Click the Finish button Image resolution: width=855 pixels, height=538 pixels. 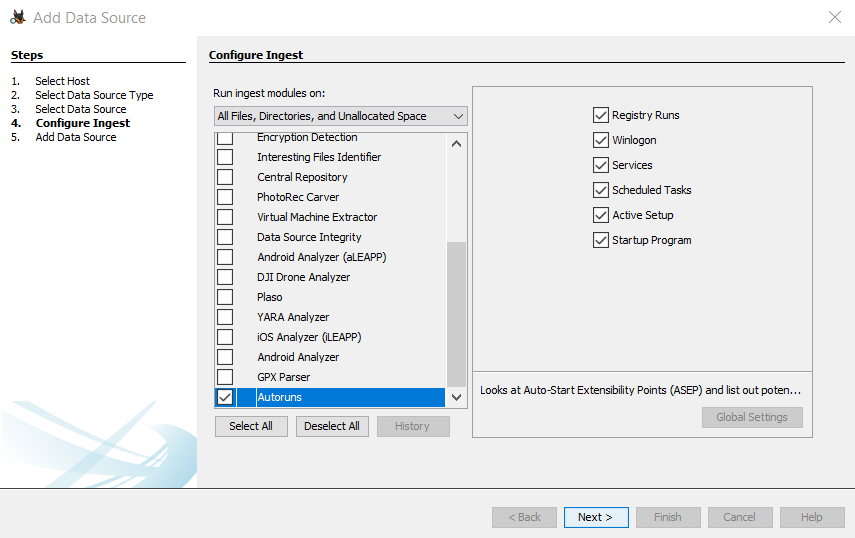point(668,517)
